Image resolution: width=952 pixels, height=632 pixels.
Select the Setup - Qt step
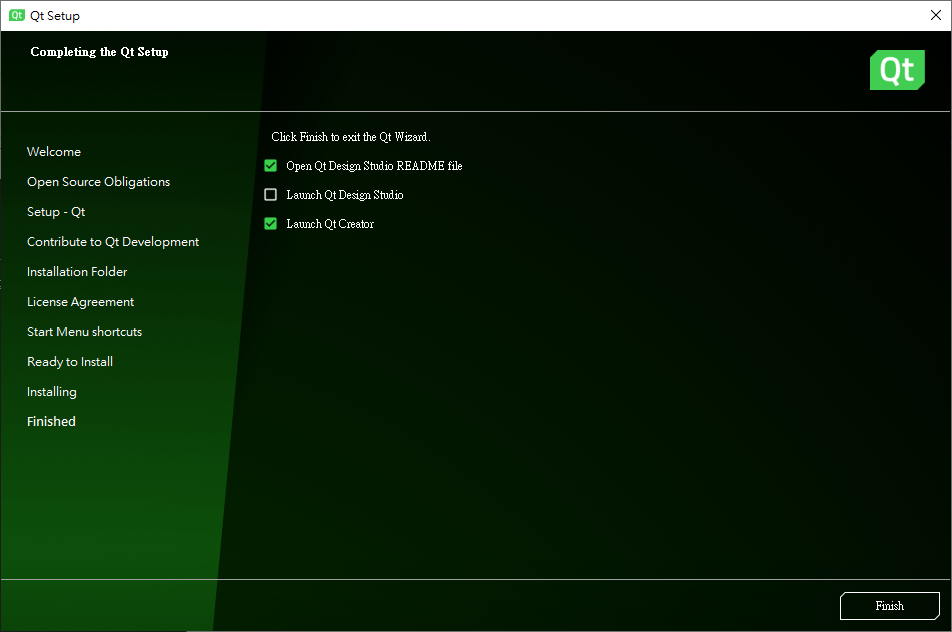pyautogui.click(x=56, y=212)
